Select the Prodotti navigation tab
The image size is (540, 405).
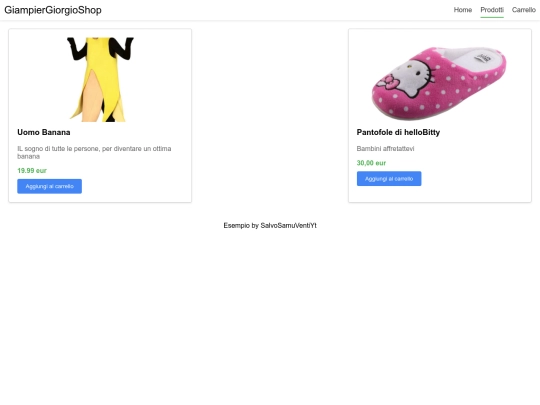click(492, 10)
